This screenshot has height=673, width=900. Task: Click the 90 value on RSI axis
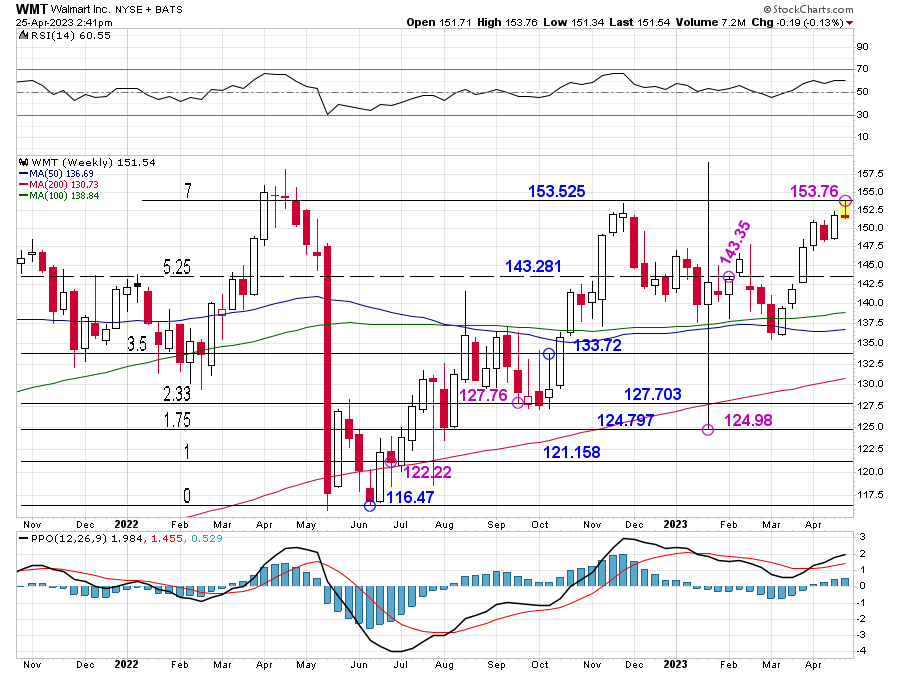862,46
